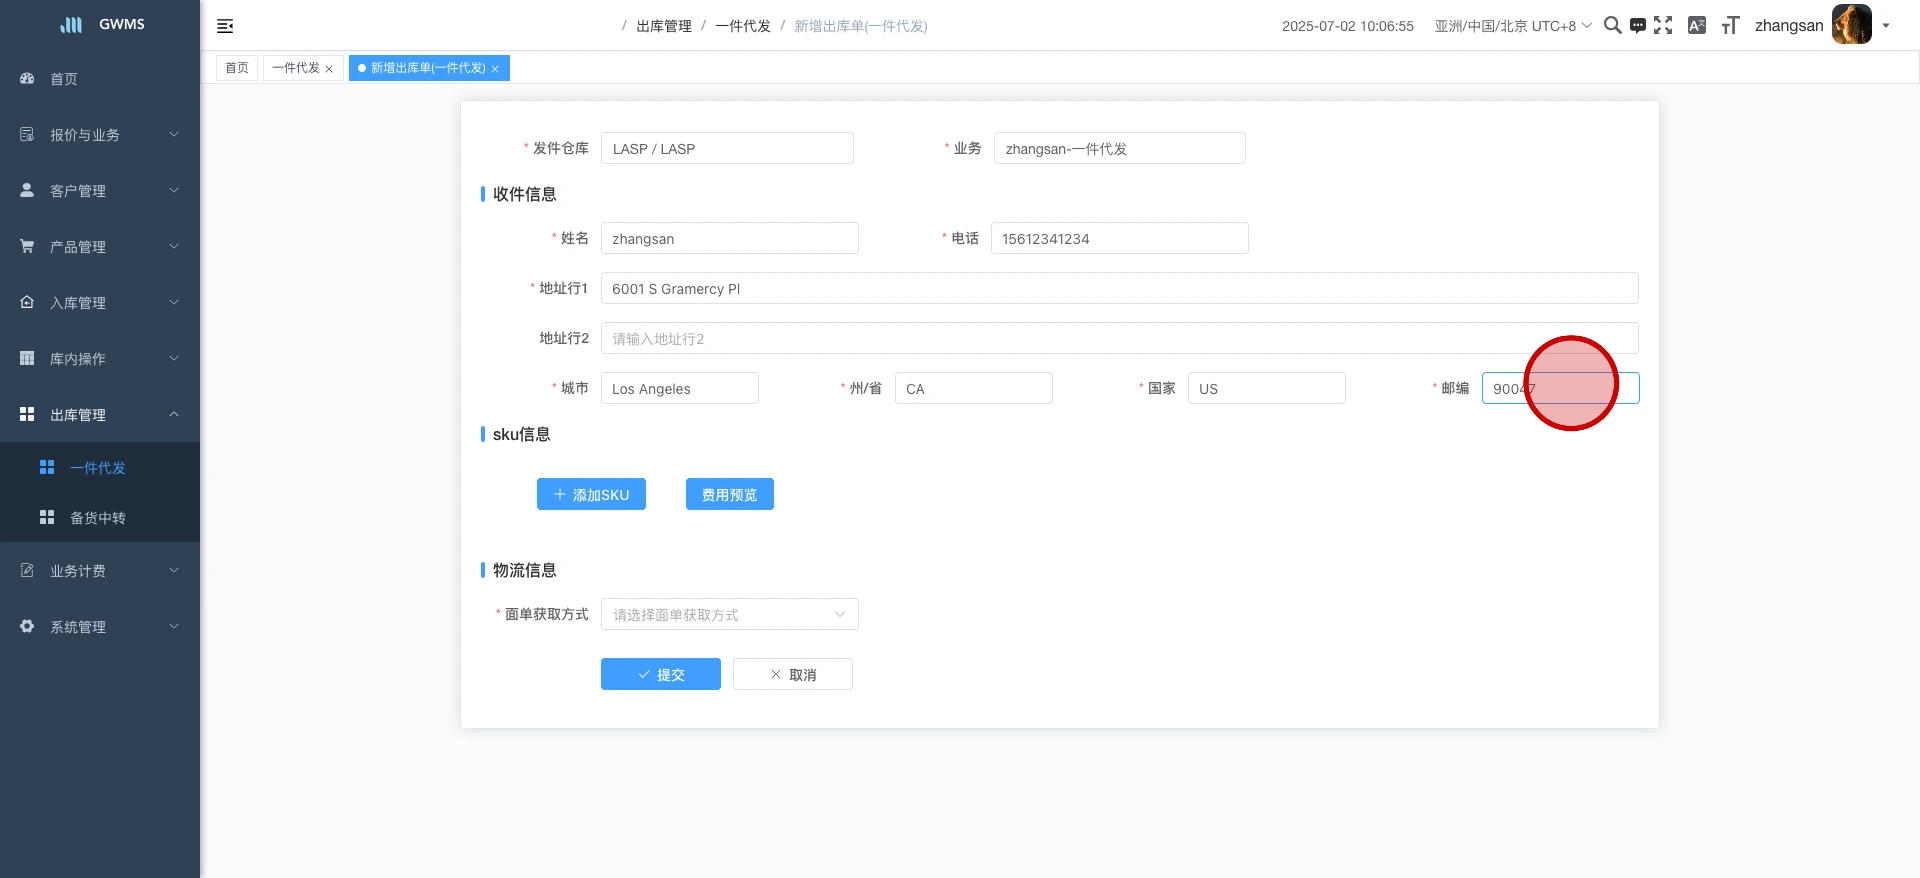The width and height of the screenshot is (1920, 878).
Task: Open the 面单获取方式 dropdown
Action: [729, 614]
